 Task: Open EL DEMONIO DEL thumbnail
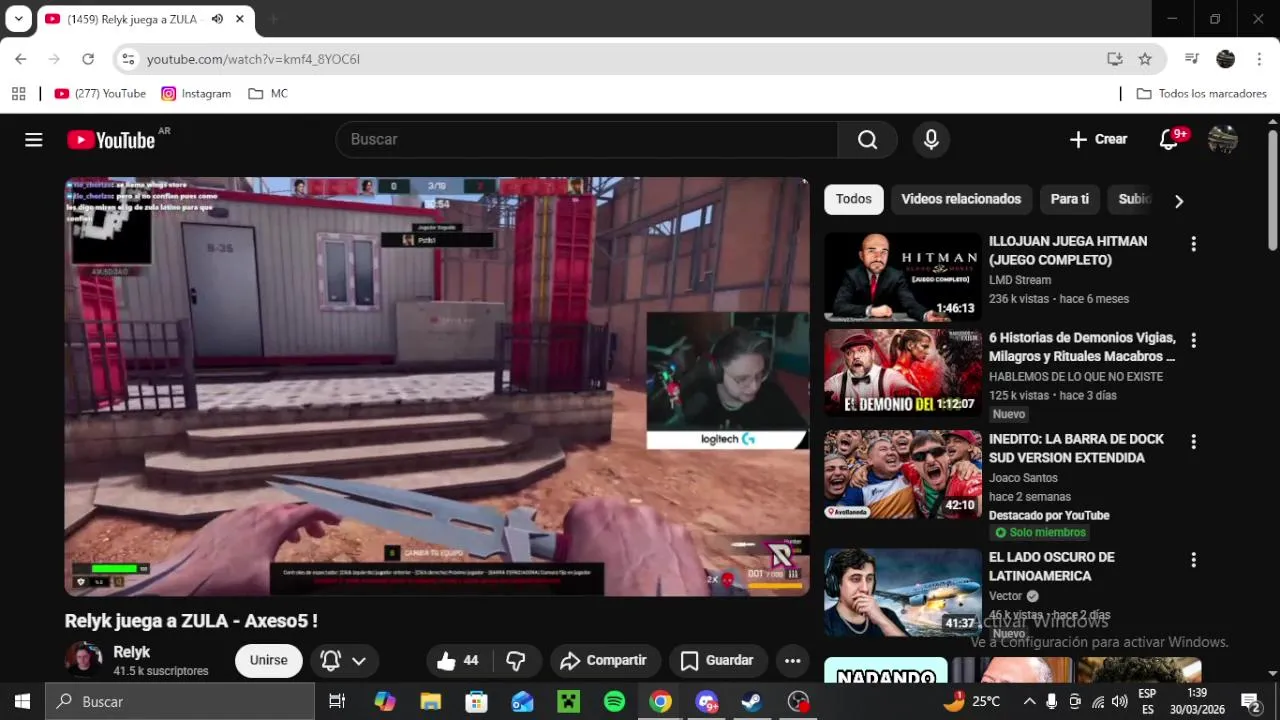point(902,373)
